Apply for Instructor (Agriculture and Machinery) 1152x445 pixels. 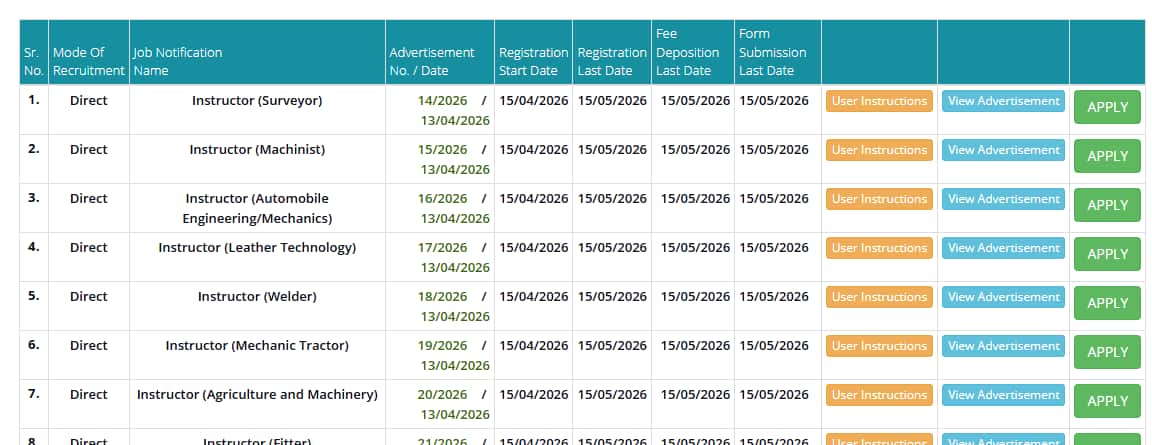[x=1107, y=401]
